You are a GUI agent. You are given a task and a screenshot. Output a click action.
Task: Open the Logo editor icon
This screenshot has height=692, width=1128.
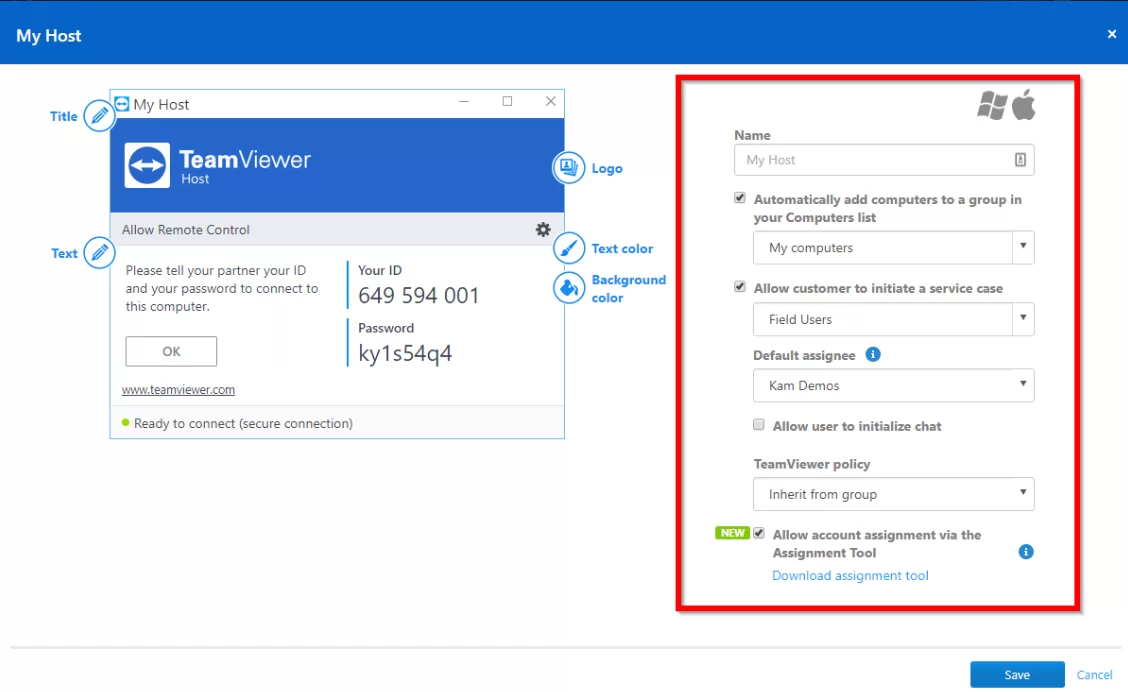tap(568, 168)
